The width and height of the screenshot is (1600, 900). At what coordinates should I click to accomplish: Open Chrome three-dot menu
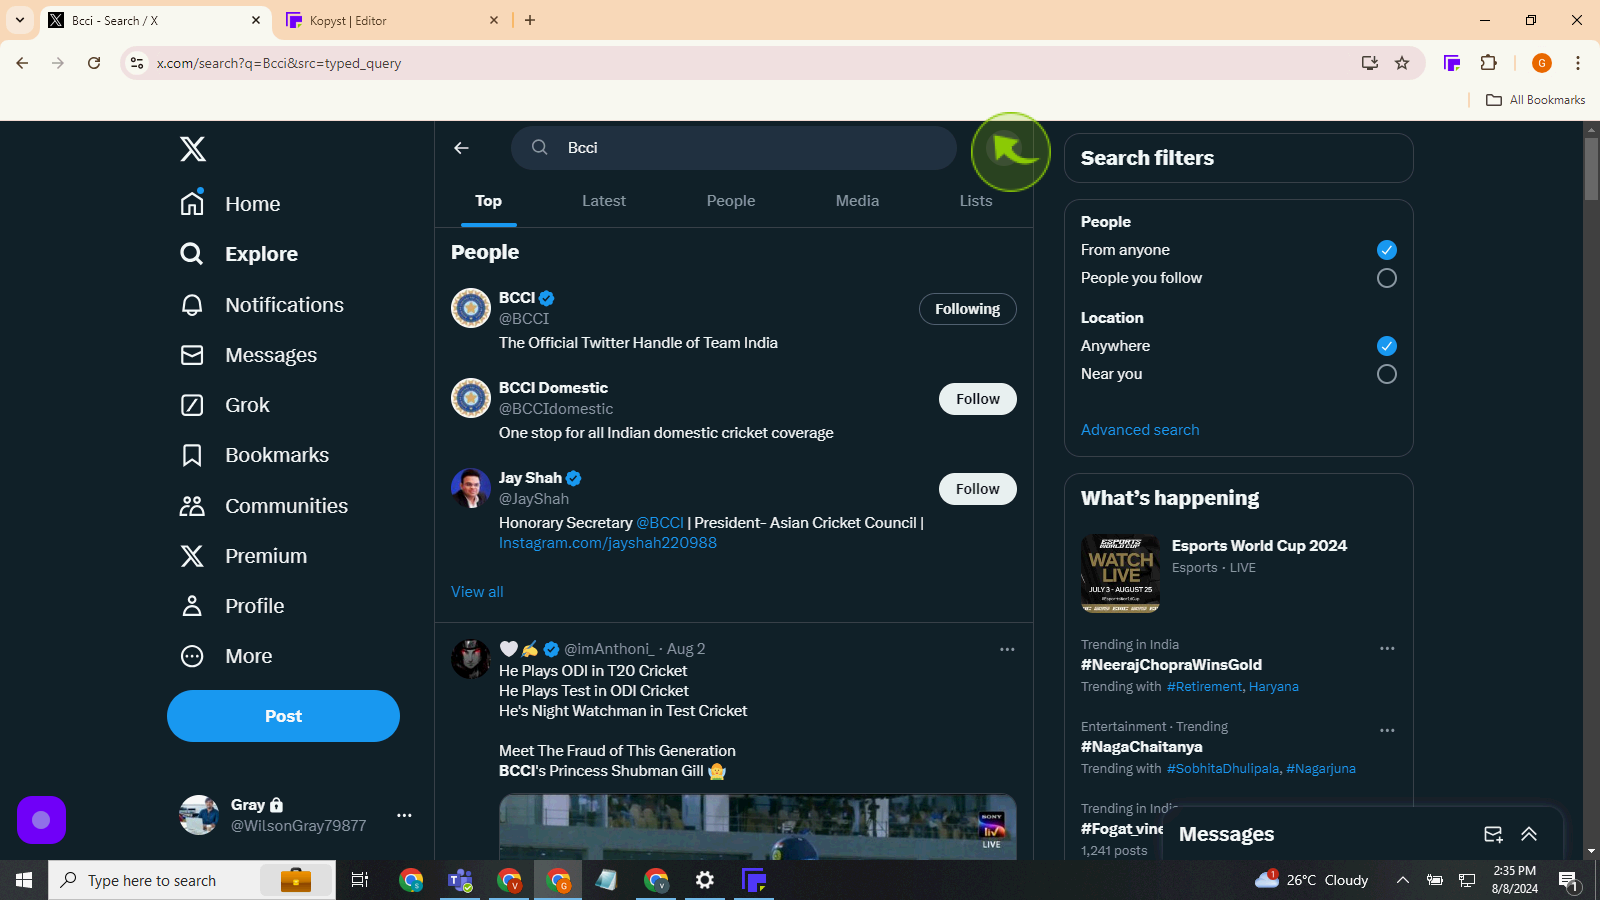(1578, 63)
